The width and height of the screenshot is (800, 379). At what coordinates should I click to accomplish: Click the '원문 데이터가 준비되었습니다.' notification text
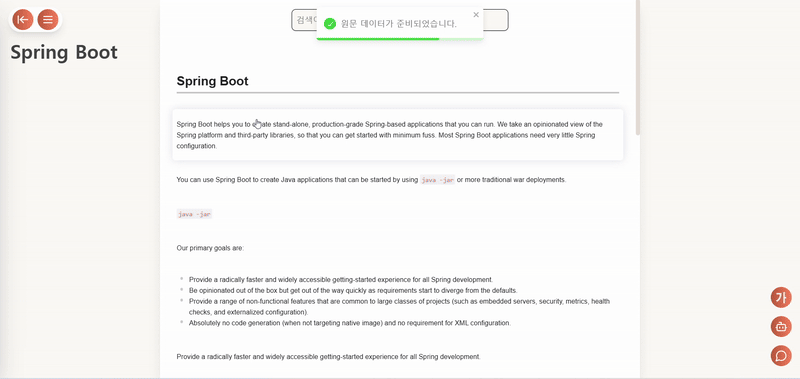(398, 23)
